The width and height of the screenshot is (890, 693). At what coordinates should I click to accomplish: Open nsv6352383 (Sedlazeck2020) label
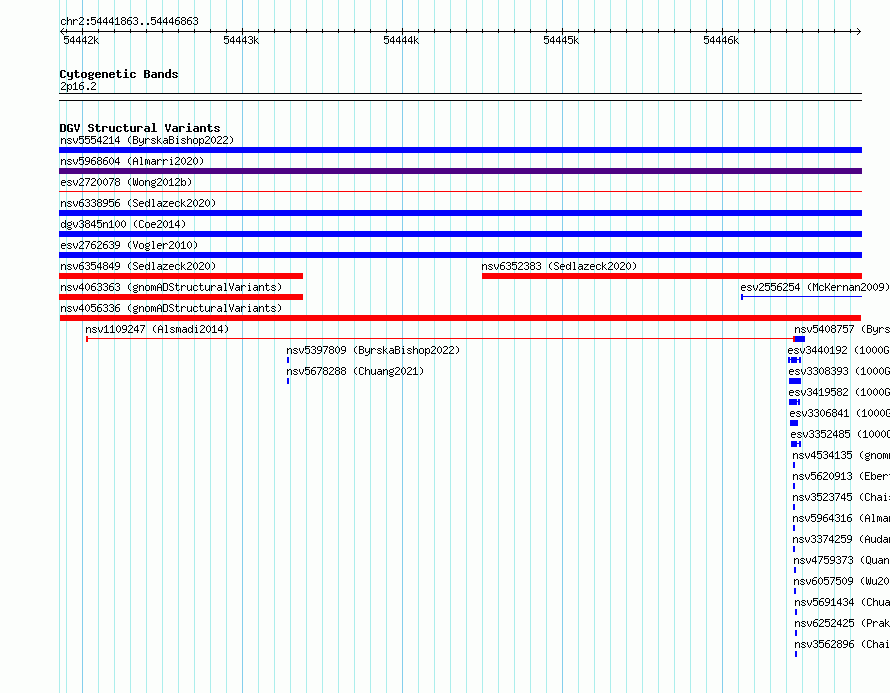(x=559, y=266)
